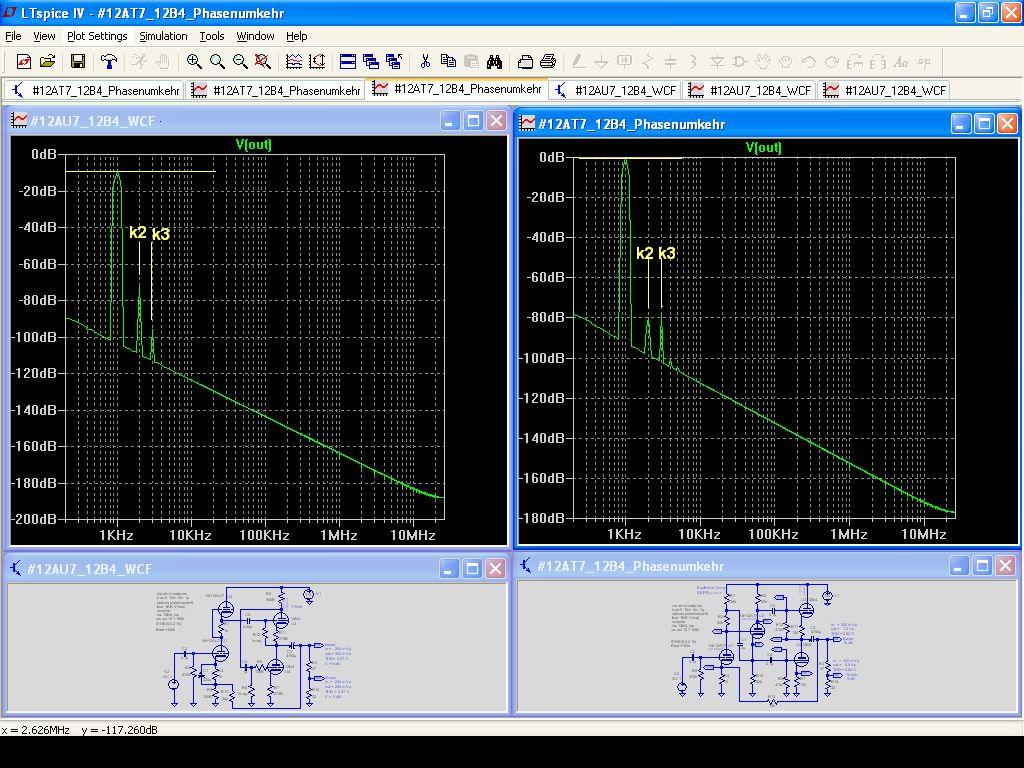This screenshot has width=1024, height=768.
Task: Click V(out) trace label in #12AU7_12B4_WCF plot
Action: tap(254, 145)
